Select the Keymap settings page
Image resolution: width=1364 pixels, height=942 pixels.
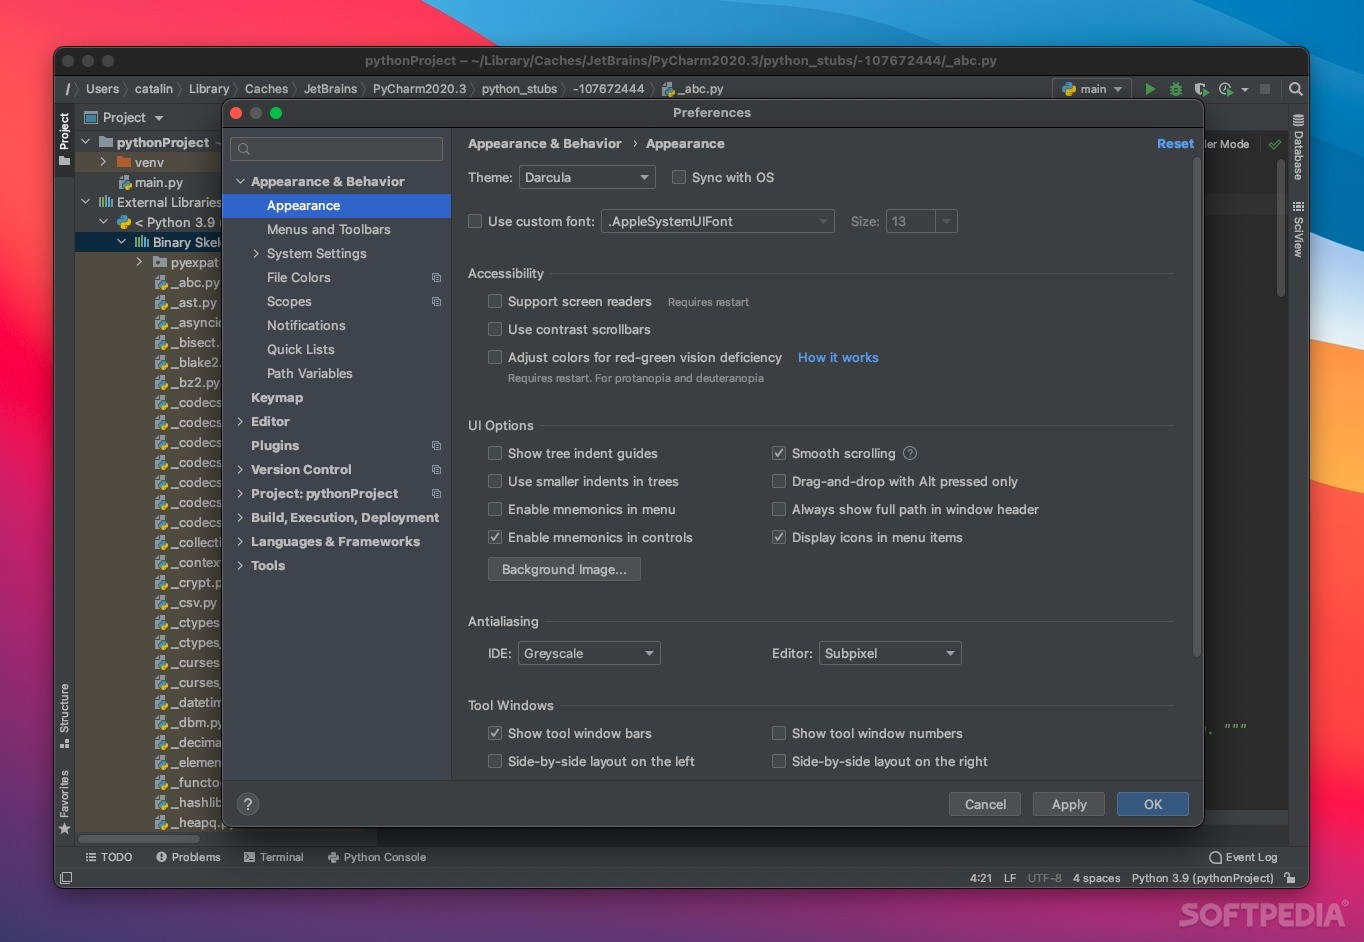277,397
